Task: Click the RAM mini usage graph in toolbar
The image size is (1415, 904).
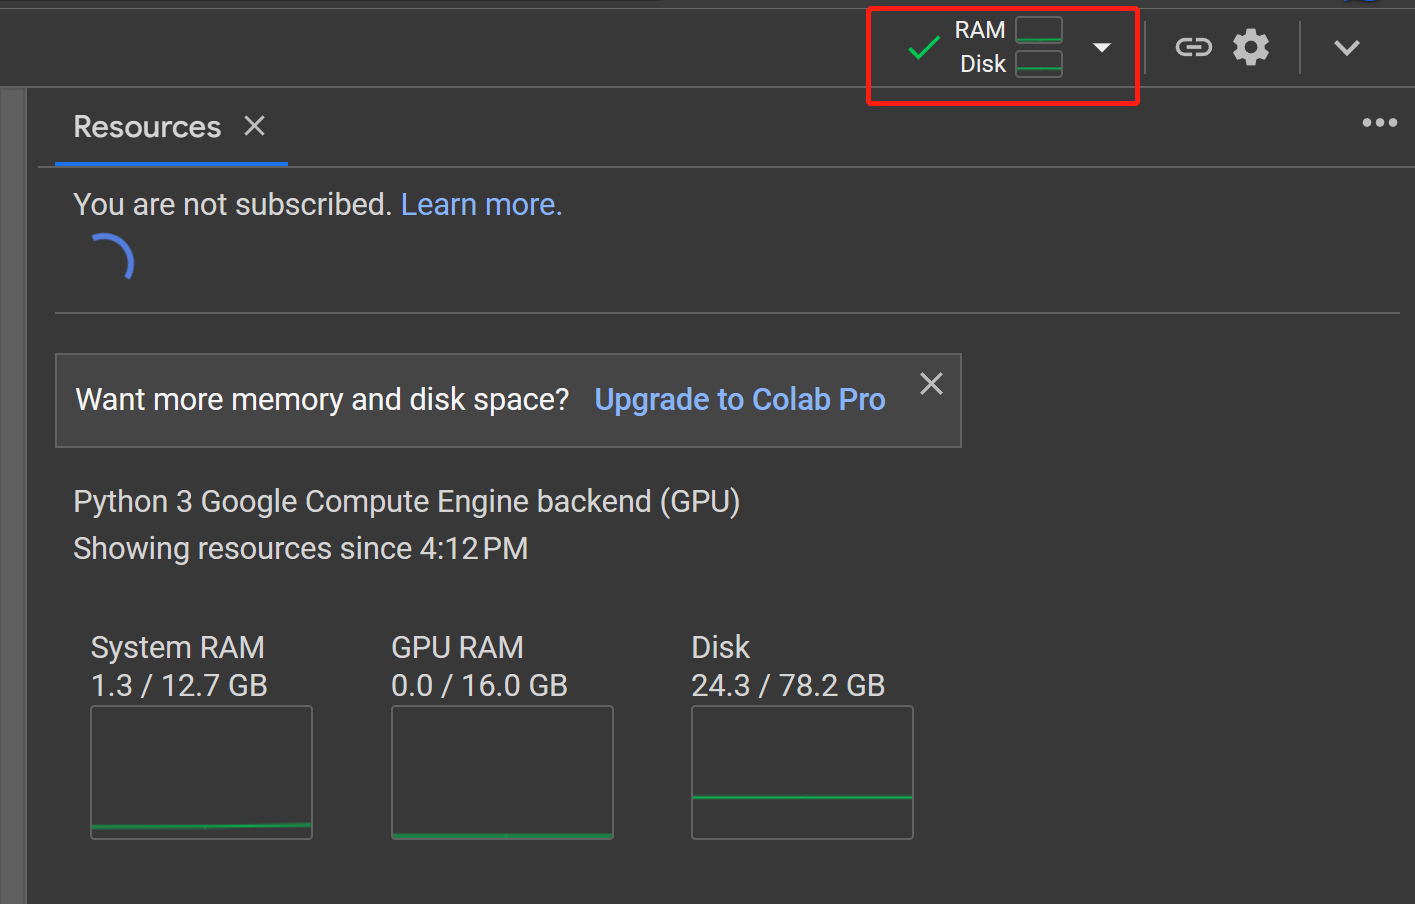Action: [1038, 30]
